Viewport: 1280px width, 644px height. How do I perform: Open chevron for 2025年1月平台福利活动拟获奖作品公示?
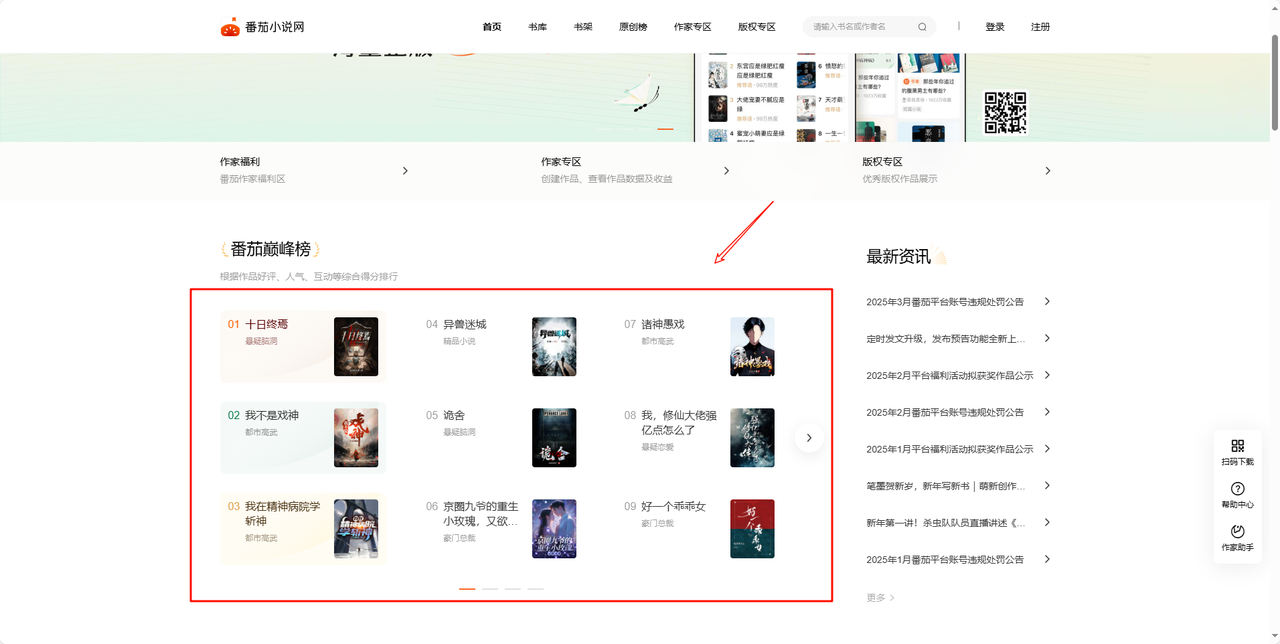[x=1047, y=448]
